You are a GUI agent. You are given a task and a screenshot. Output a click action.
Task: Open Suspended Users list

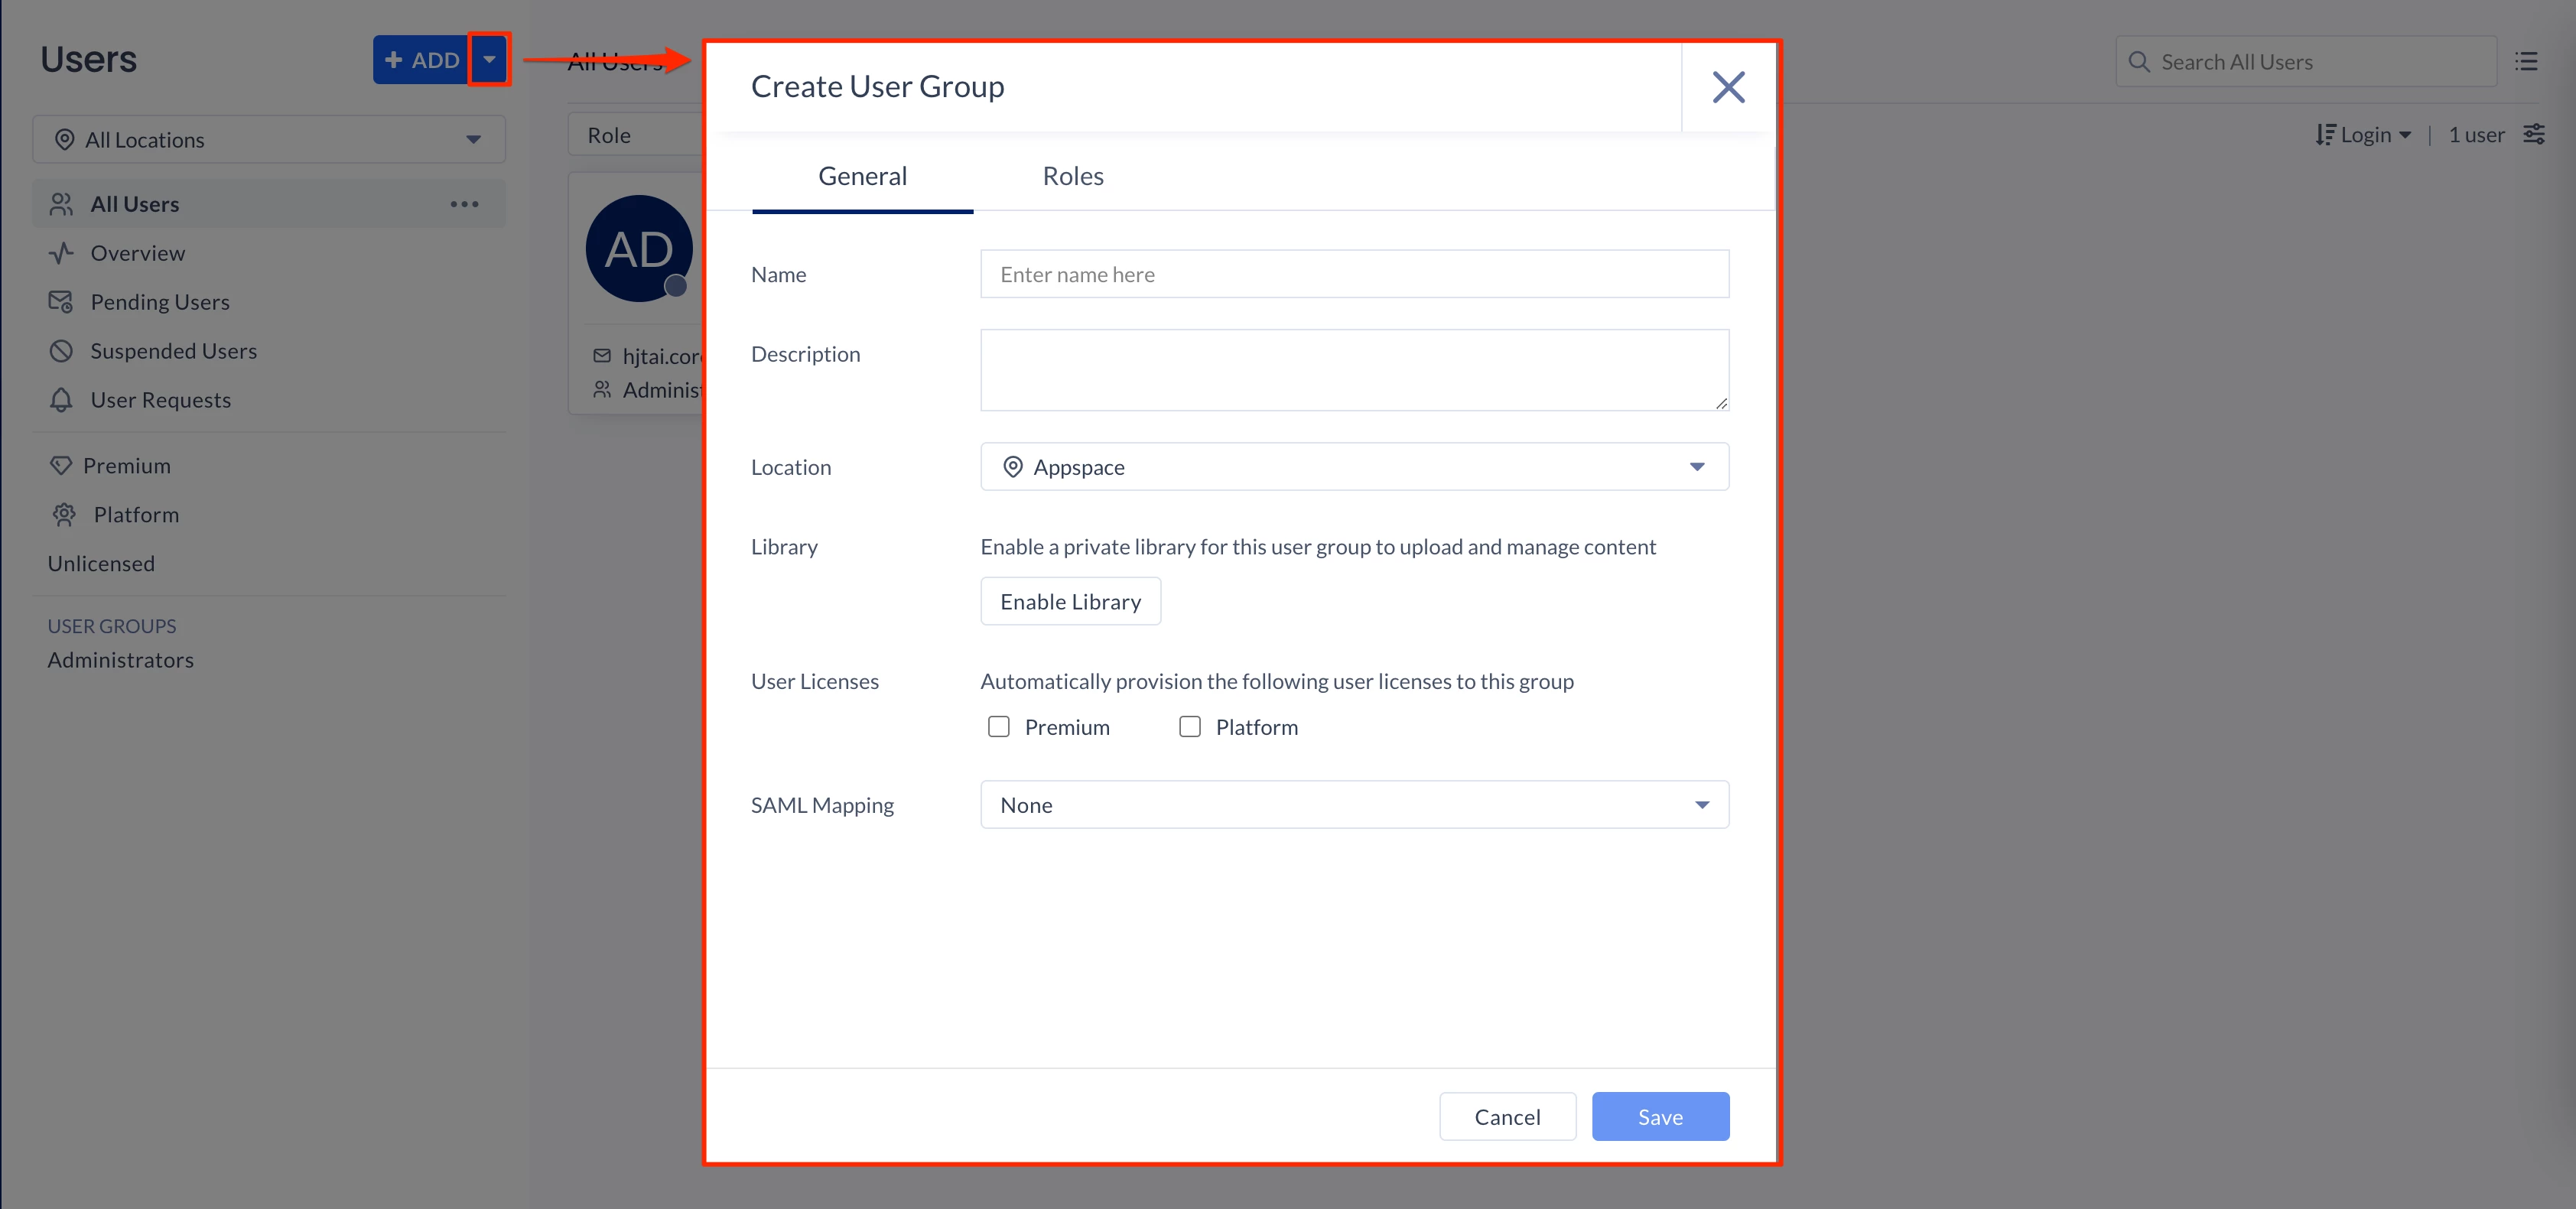pyautogui.click(x=173, y=351)
